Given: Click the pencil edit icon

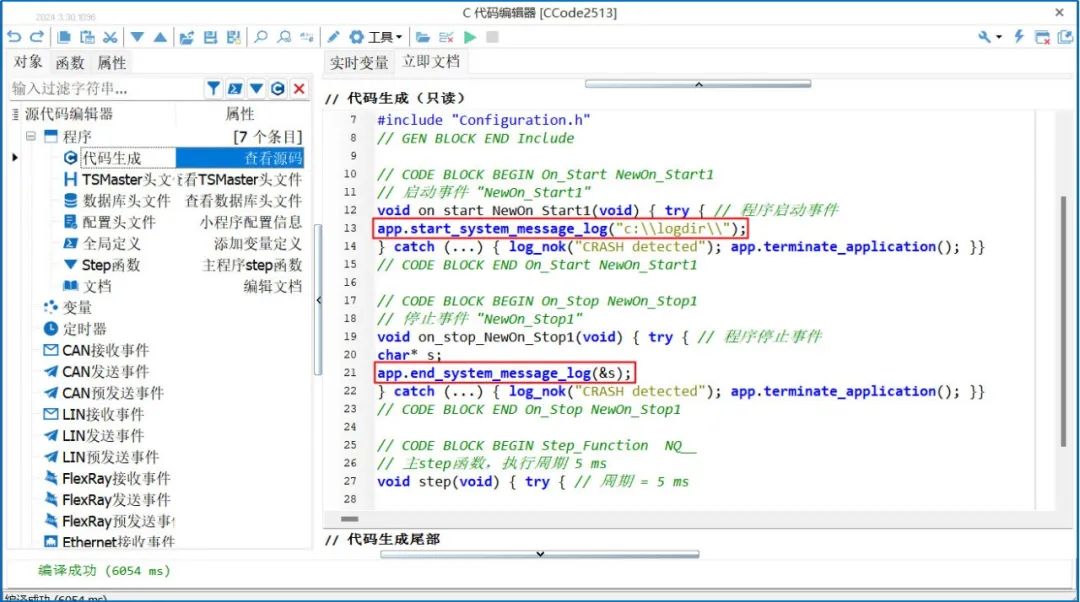Looking at the screenshot, I should click(x=333, y=37).
